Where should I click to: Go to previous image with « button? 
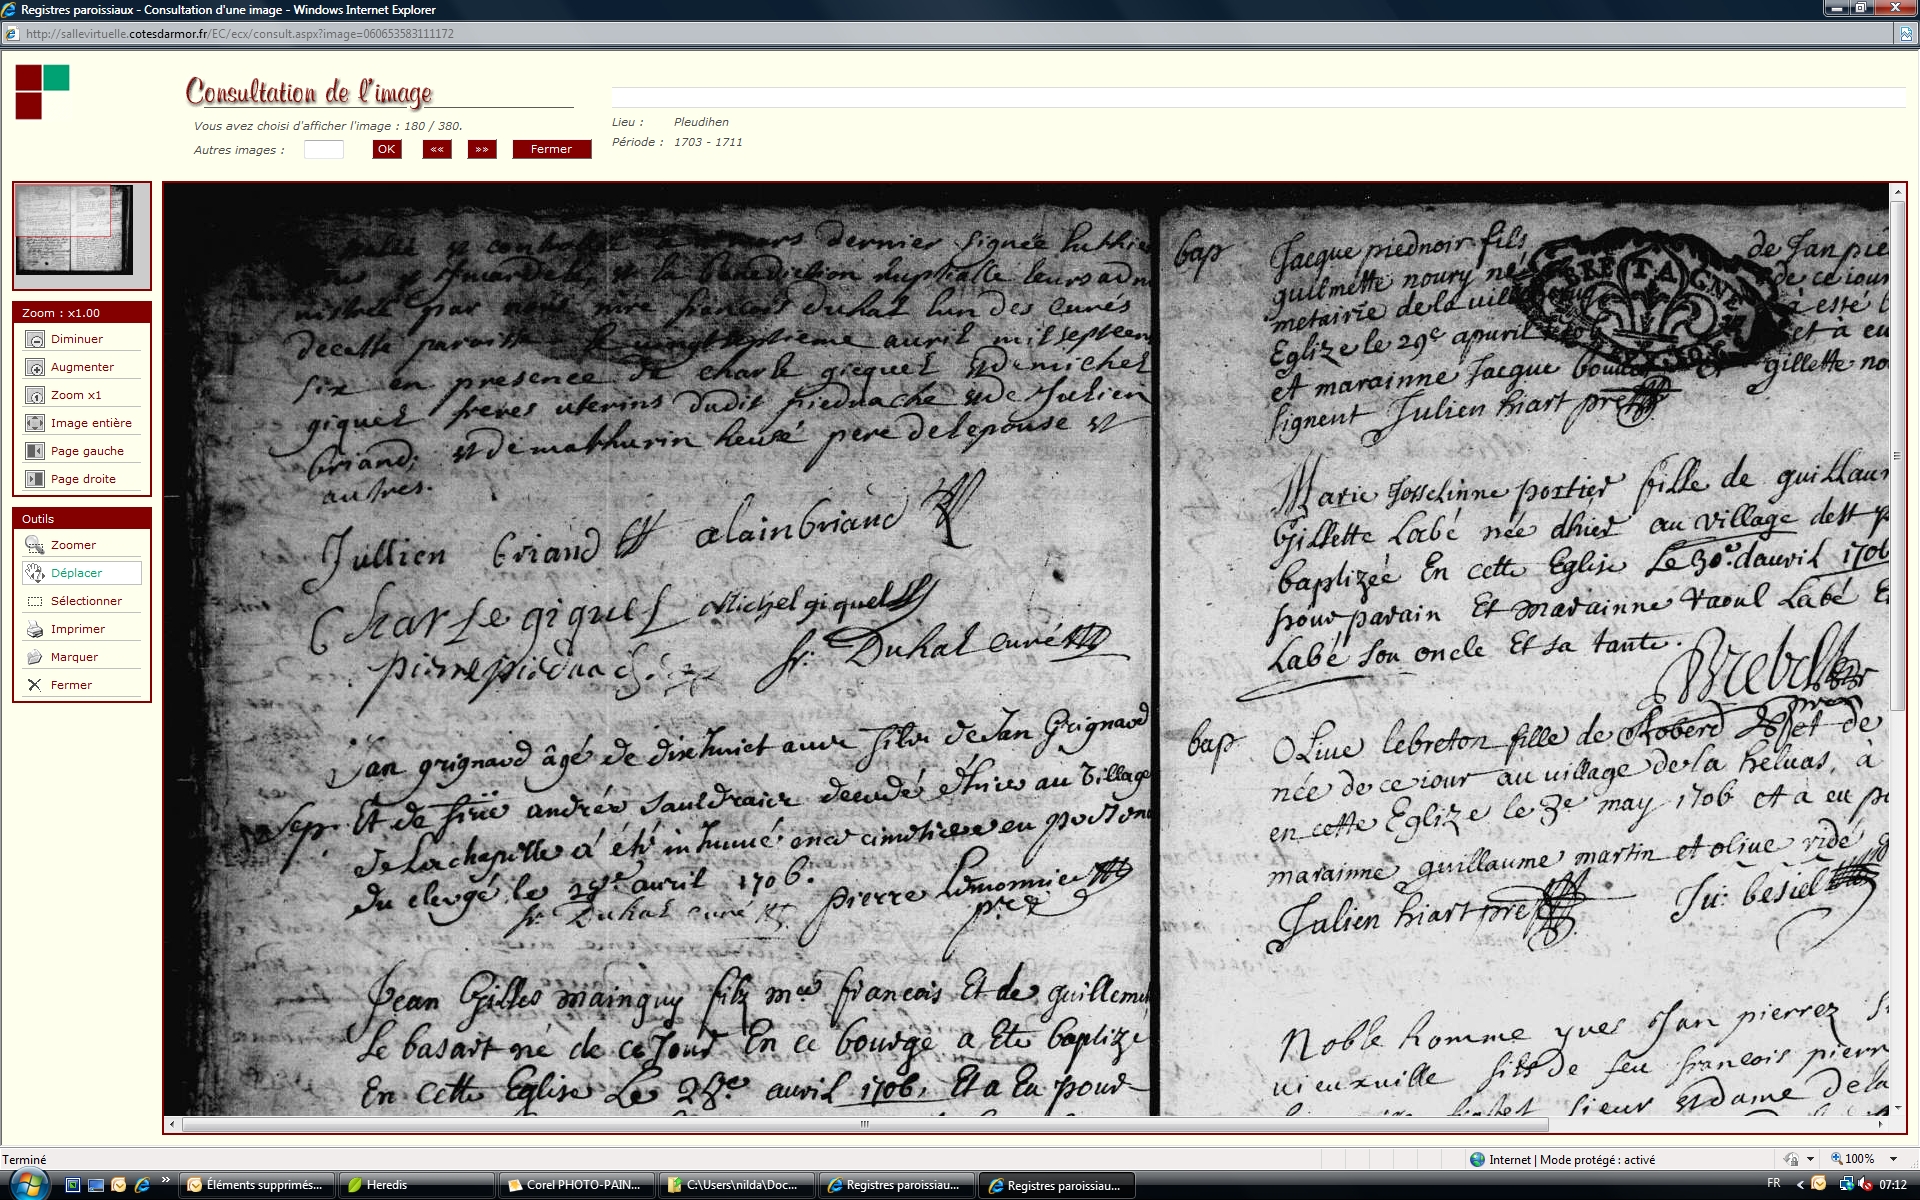(x=437, y=150)
